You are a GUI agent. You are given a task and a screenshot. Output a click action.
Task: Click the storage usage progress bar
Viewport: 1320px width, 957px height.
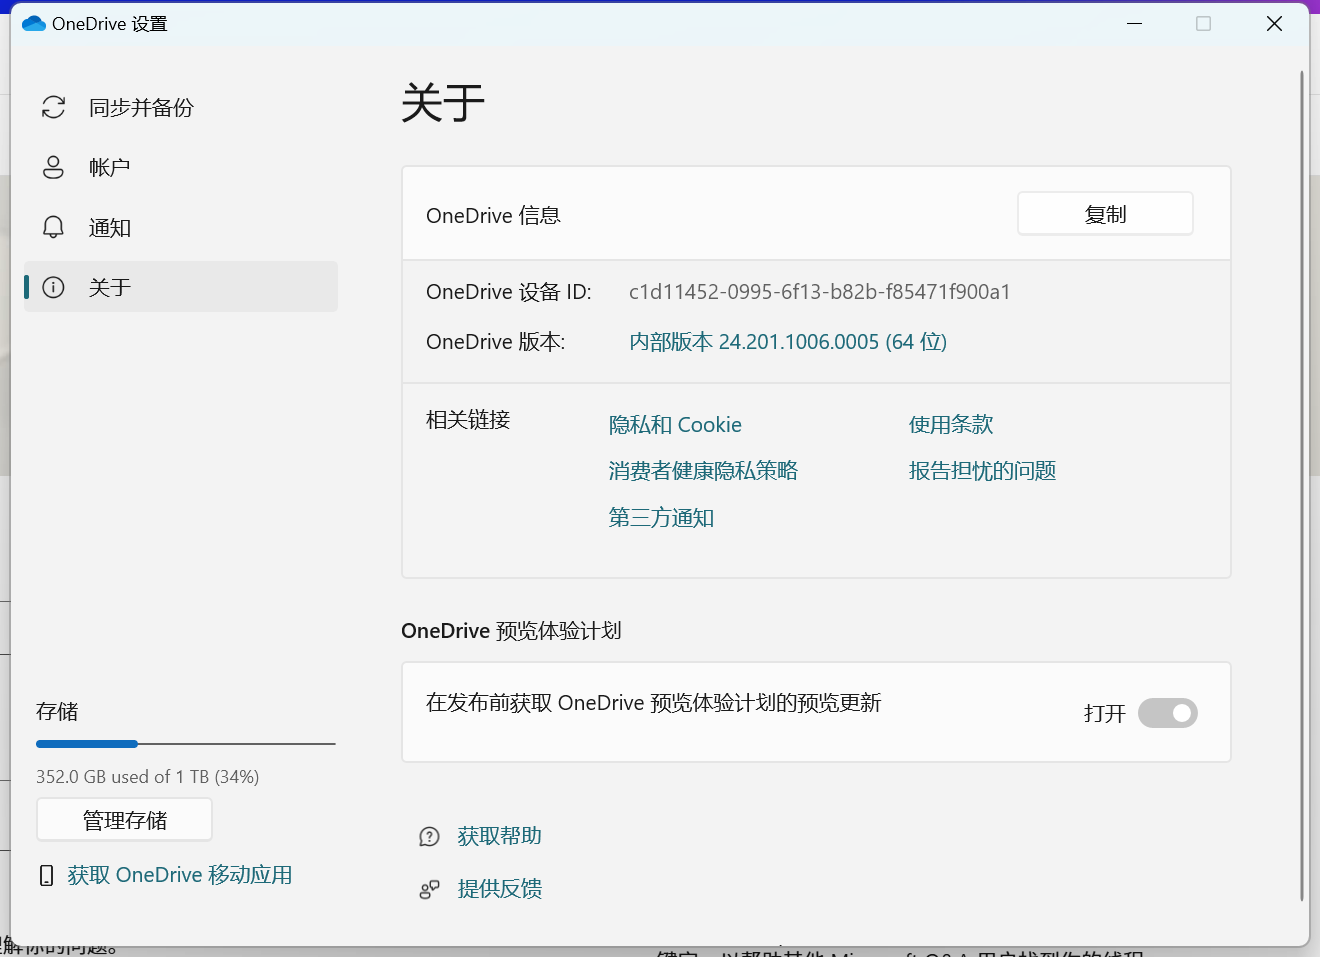pyautogui.click(x=186, y=744)
